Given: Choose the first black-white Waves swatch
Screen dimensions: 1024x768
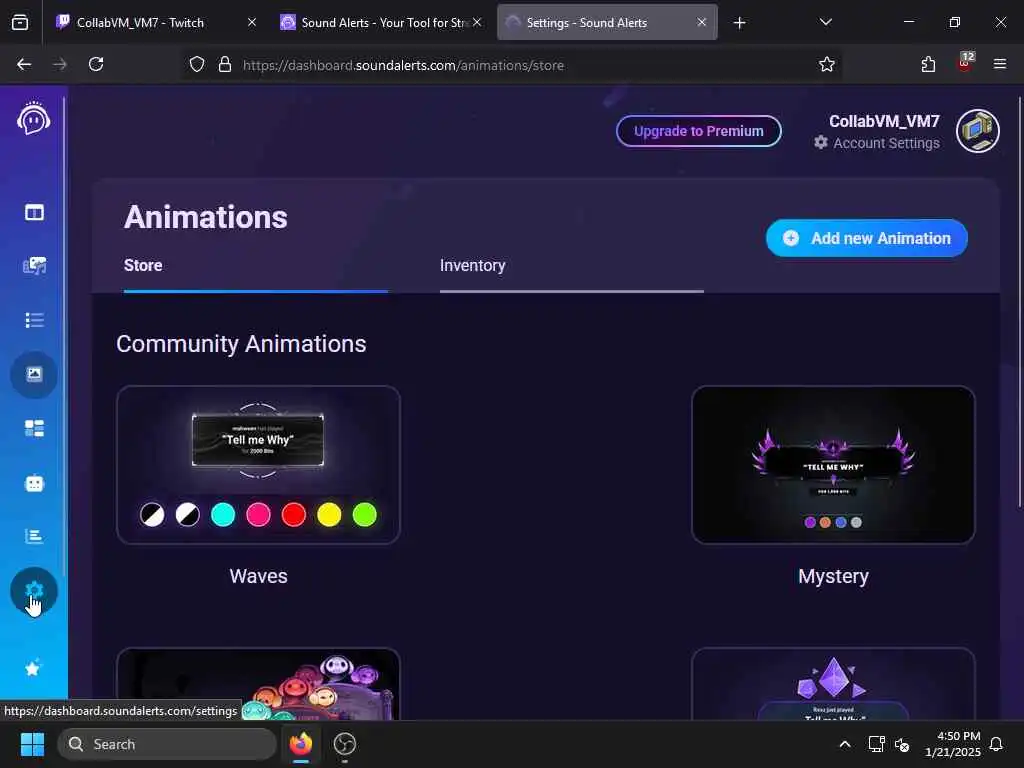Looking at the screenshot, I should point(152,515).
